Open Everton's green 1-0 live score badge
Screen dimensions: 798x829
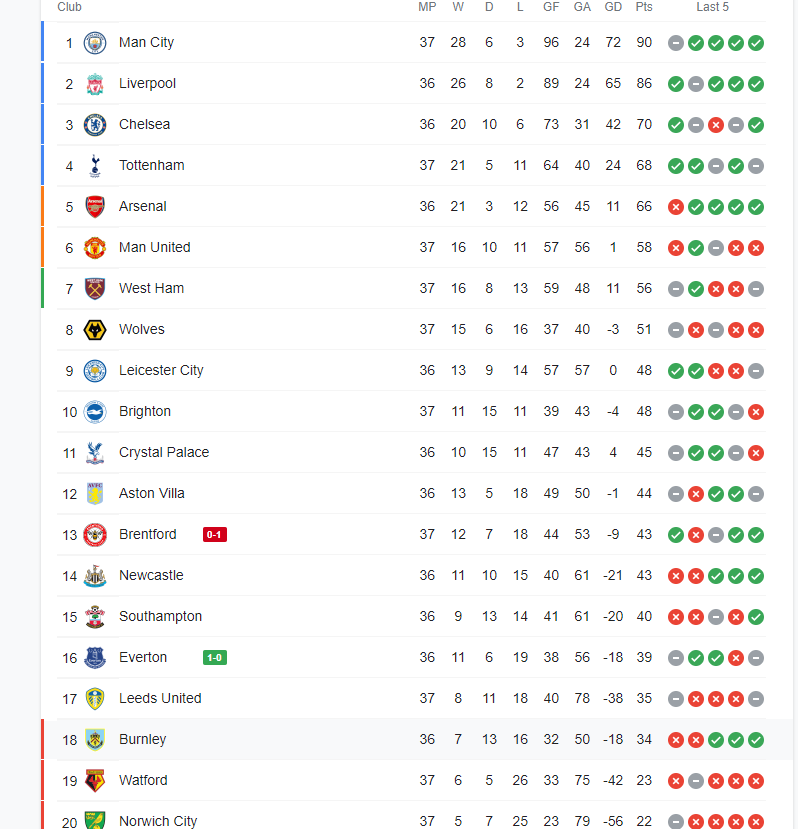[215, 658]
